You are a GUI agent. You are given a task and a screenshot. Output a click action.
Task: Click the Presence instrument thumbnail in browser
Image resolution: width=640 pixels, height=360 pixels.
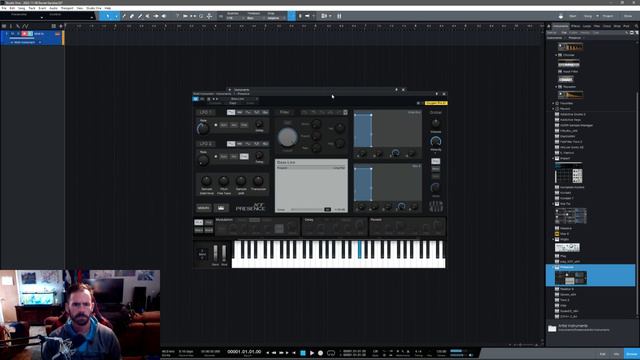[571, 278]
